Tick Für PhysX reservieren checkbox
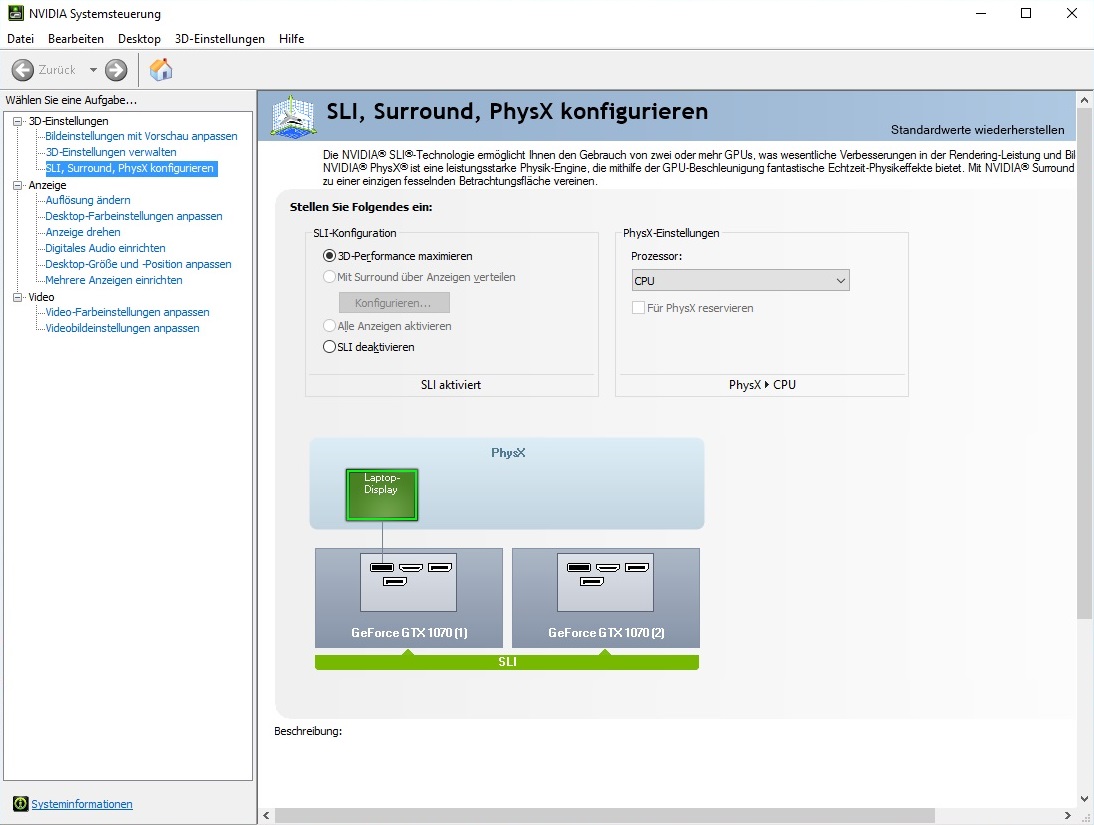Image resolution: width=1094 pixels, height=825 pixels. 638,308
